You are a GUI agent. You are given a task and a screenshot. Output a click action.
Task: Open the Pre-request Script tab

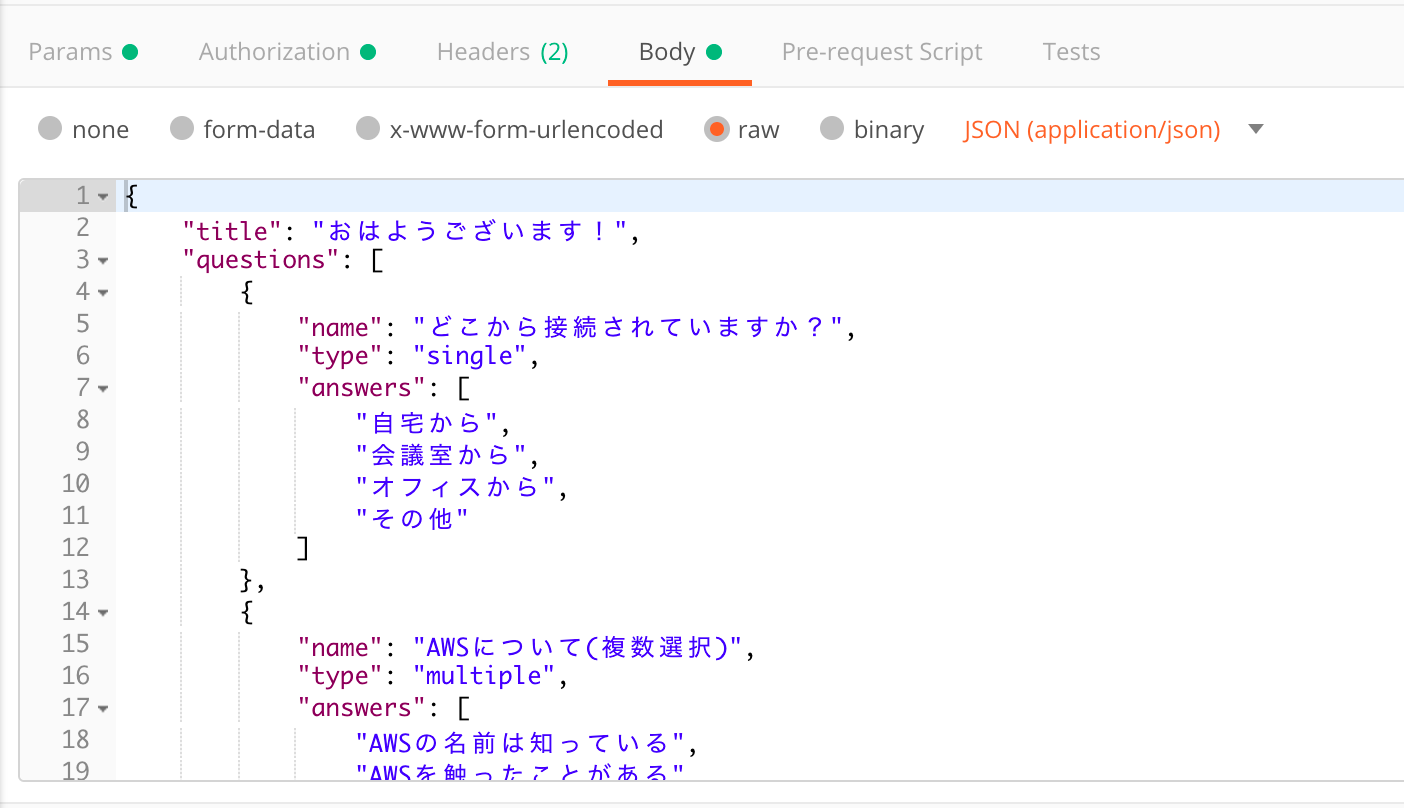pyautogui.click(x=882, y=52)
